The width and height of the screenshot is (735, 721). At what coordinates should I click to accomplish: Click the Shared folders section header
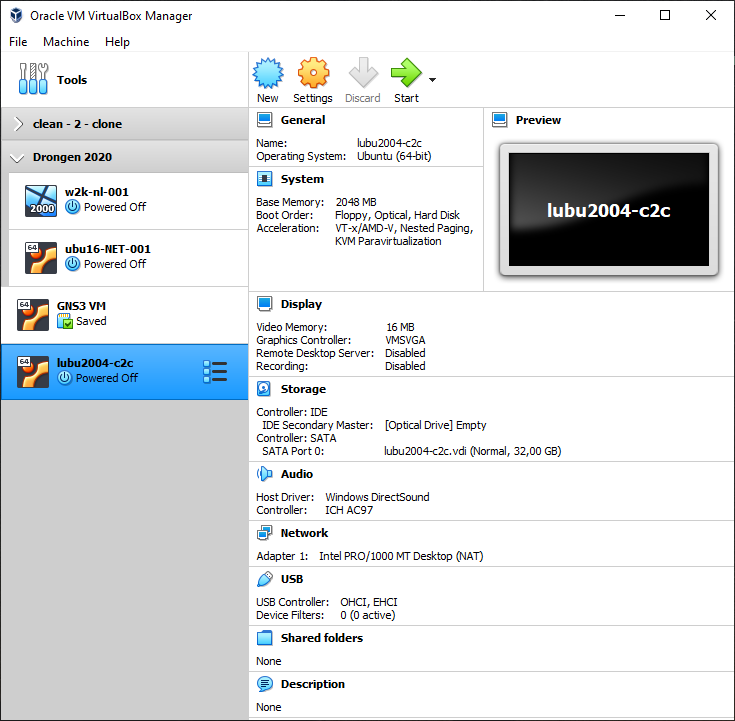point(321,638)
